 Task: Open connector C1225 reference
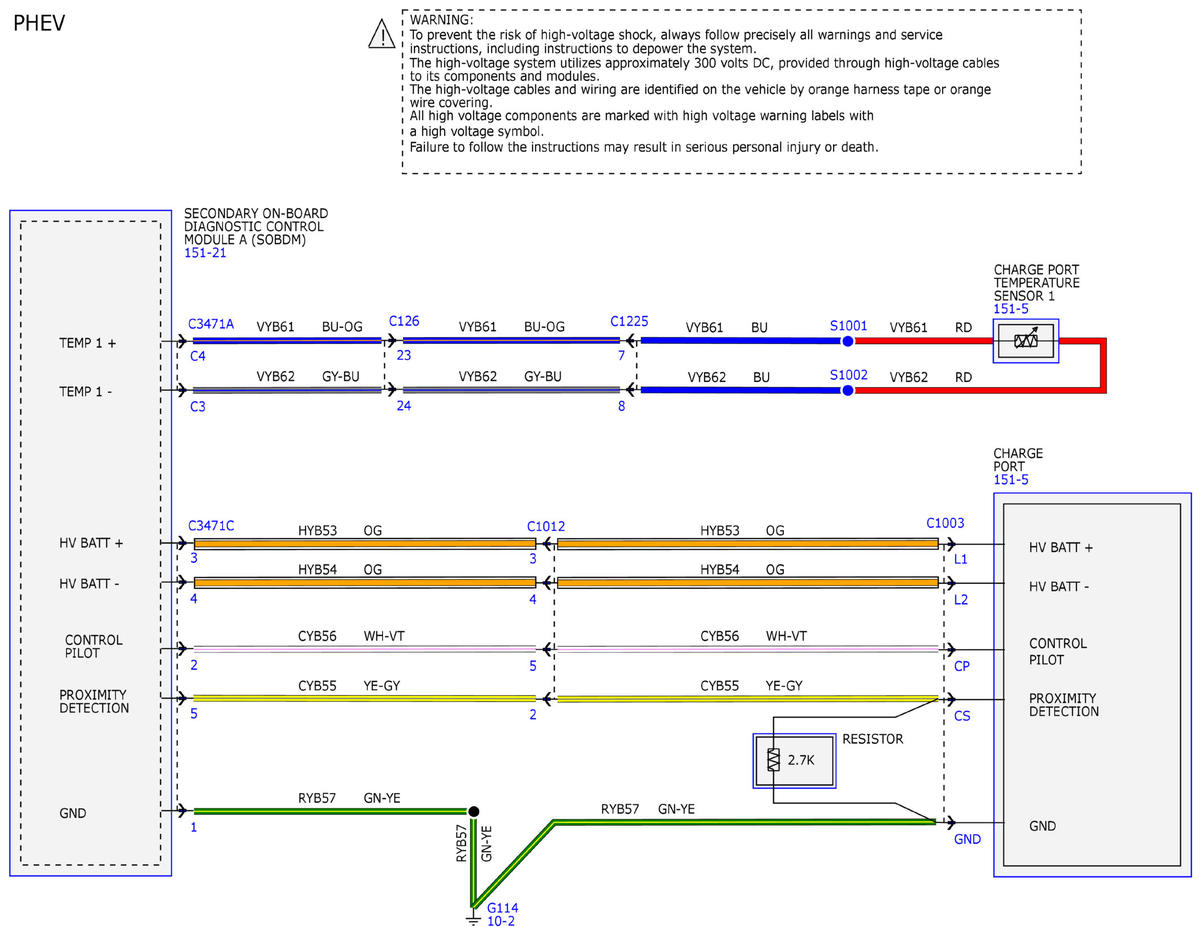[x=630, y=322]
